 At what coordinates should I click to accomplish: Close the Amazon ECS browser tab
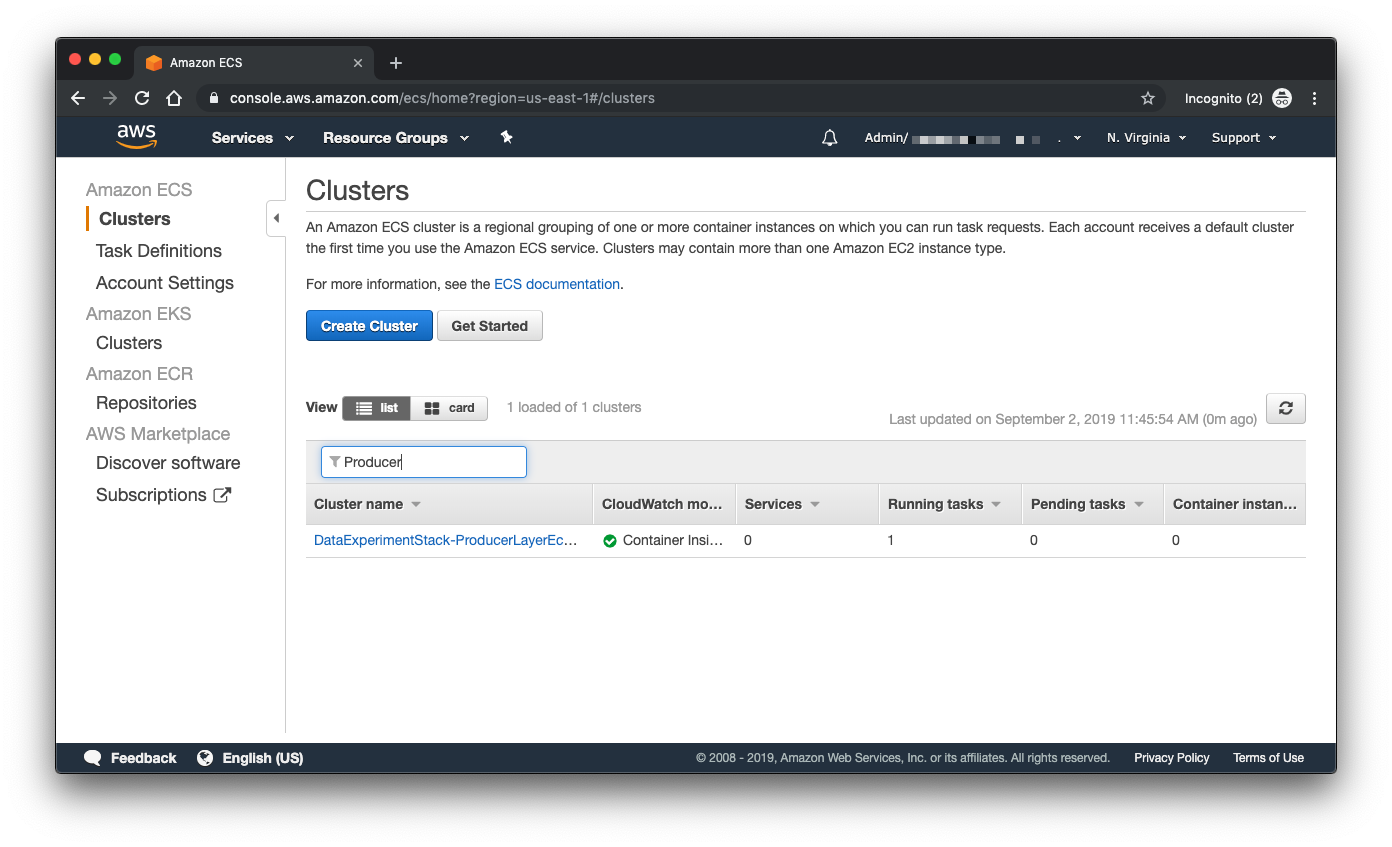point(358,63)
